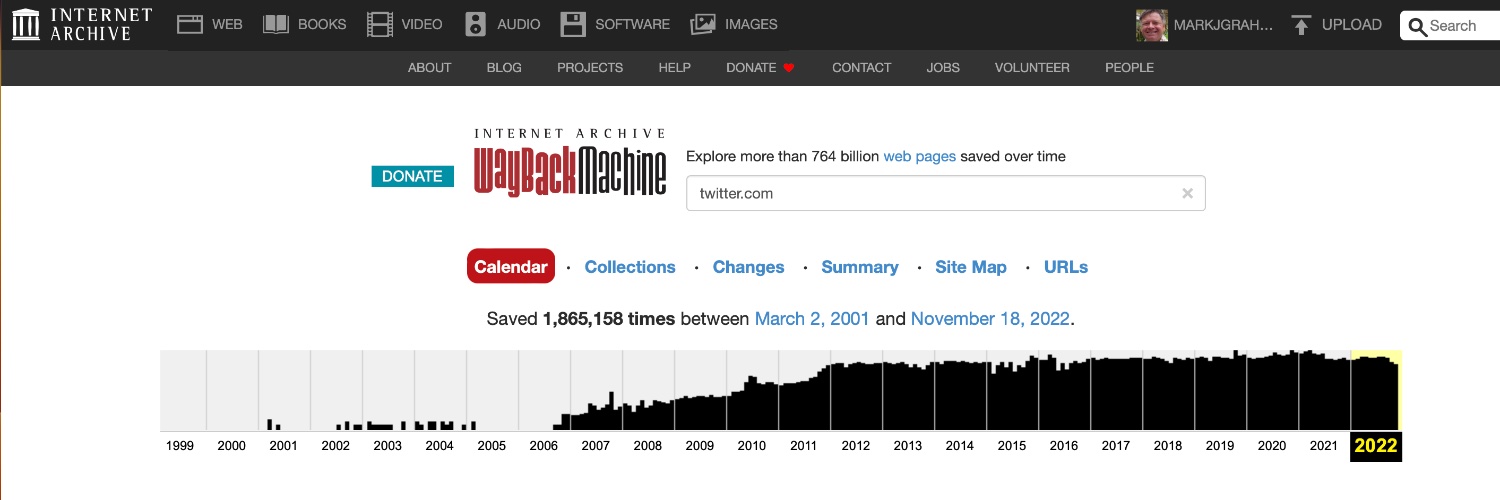Clear the twitter.com field with X
The width and height of the screenshot is (1500, 500).
[x=1187, y=193]
